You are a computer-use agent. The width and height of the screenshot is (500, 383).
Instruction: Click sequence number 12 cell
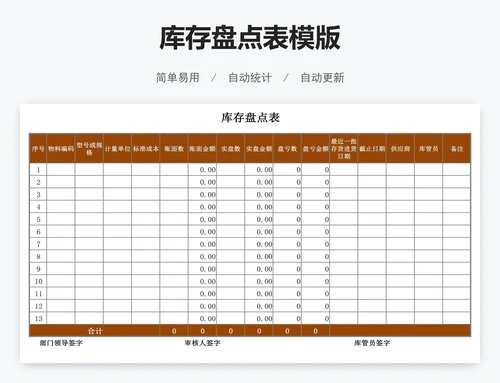pos(38,306)
